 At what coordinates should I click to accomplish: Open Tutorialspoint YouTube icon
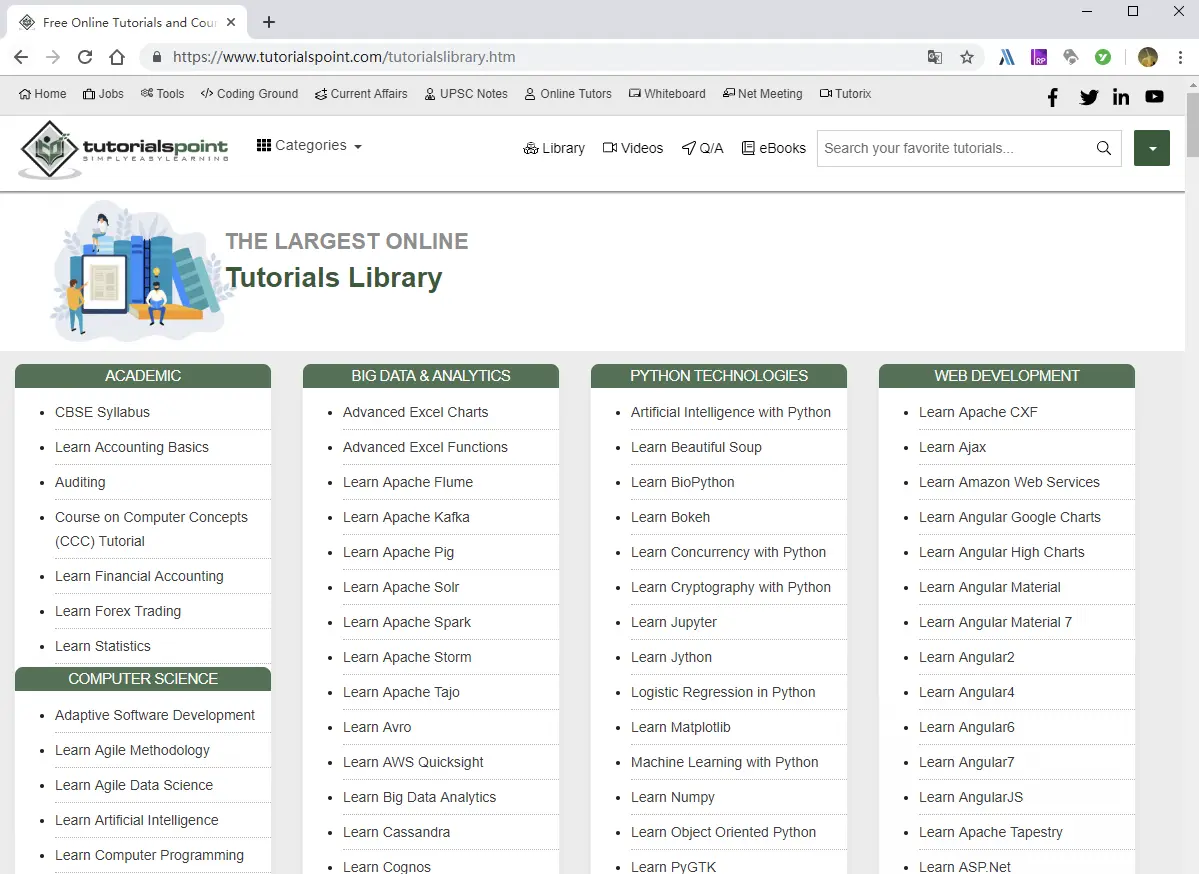[1155, 96]
